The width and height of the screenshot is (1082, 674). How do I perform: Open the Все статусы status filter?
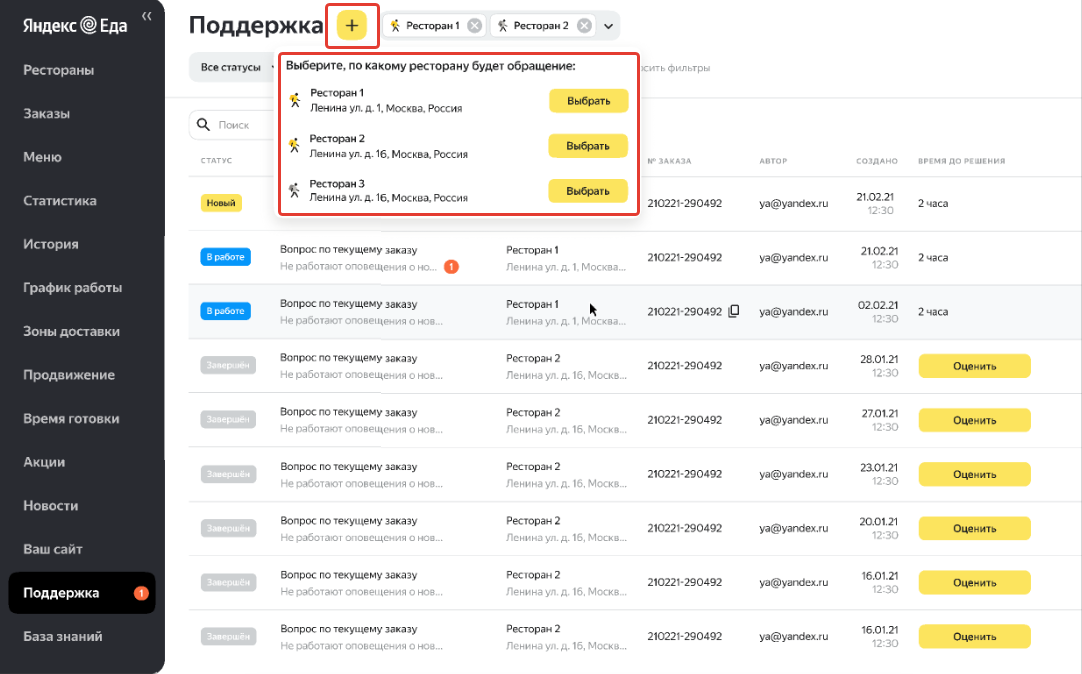(x=232, y=68)
